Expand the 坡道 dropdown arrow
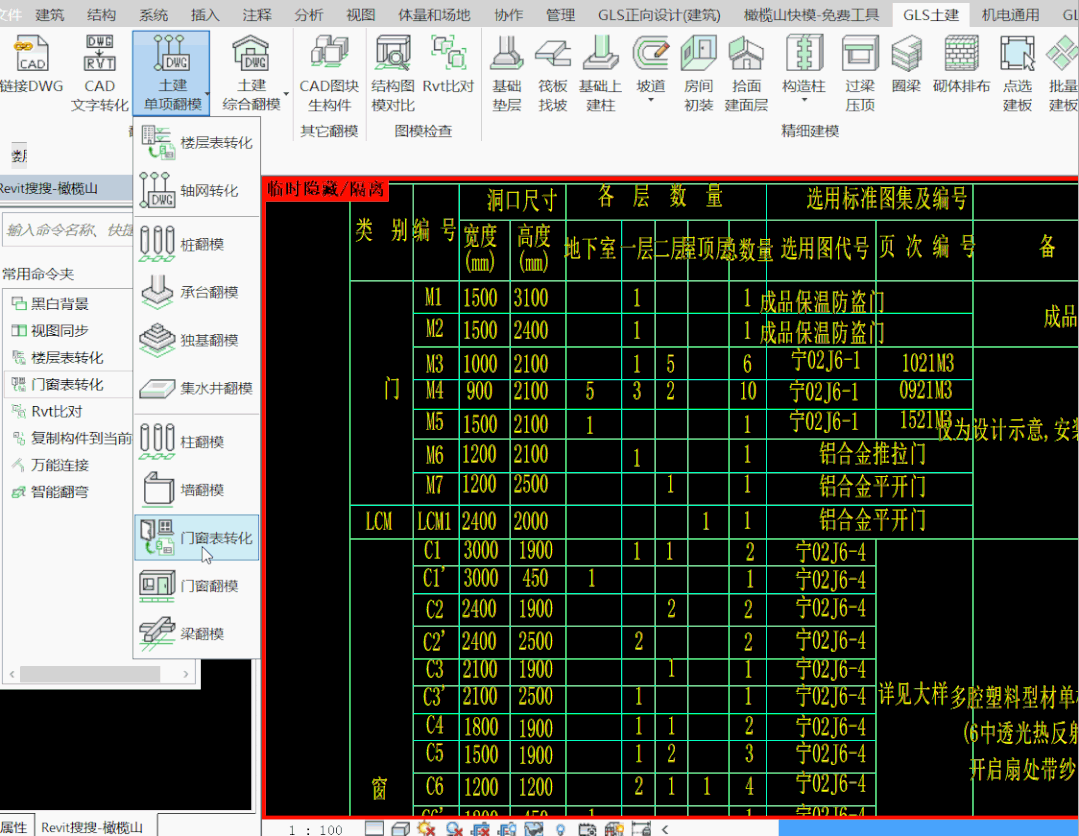The height and width of the screenshot is (836, 1079). [650, 100]
